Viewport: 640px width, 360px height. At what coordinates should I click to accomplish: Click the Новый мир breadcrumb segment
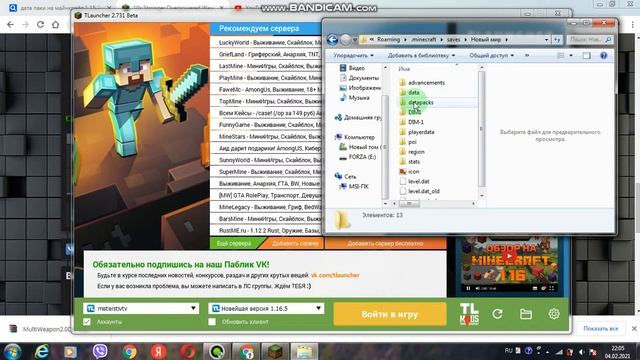pos(486,40)
